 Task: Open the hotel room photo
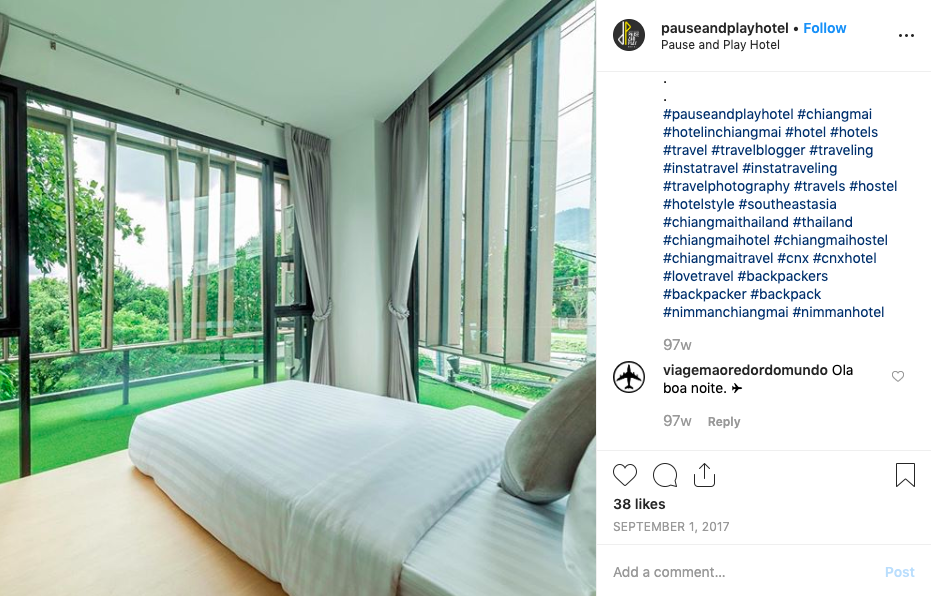pyautogui.click(x=297, y=298)
